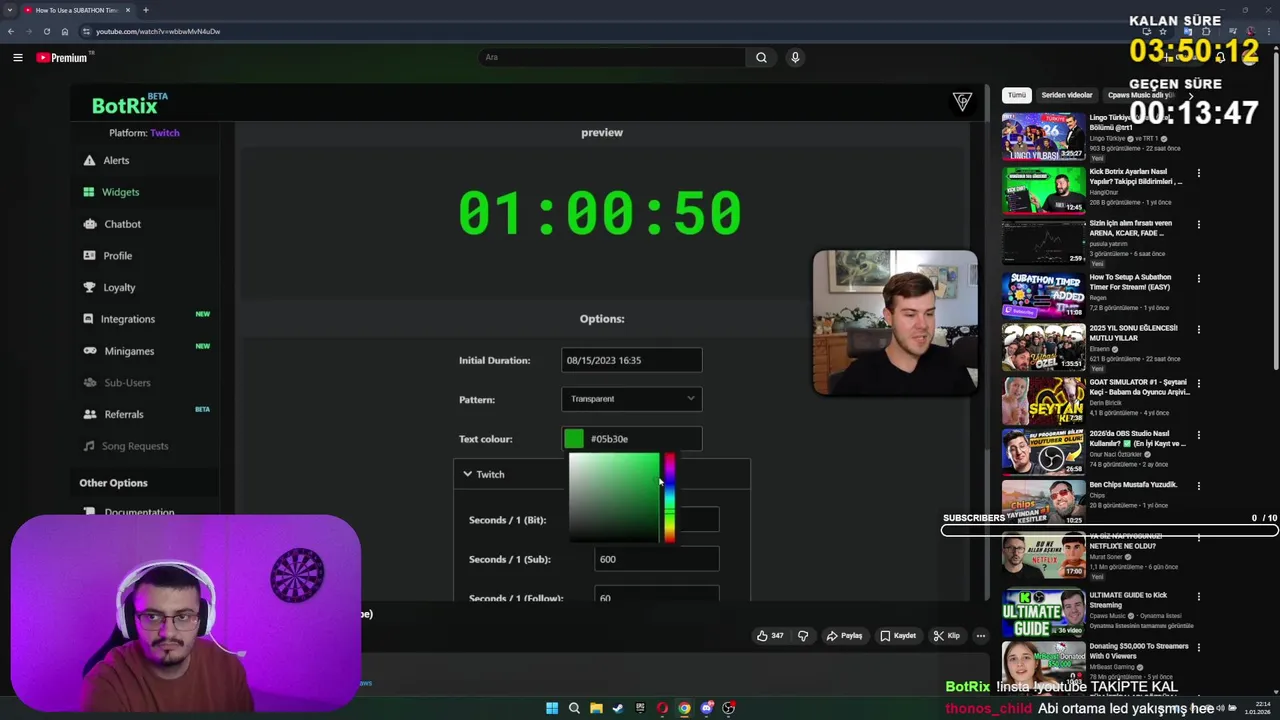This screenshot has width=1280, height=720.
Task: Click the Minigames gamepad icon
Action: 89,351
